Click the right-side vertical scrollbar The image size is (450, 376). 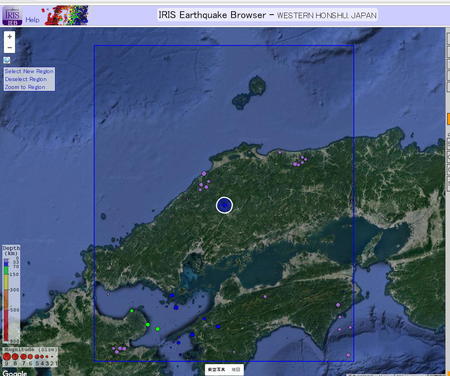pyautogui.click(x=448, y=200)
